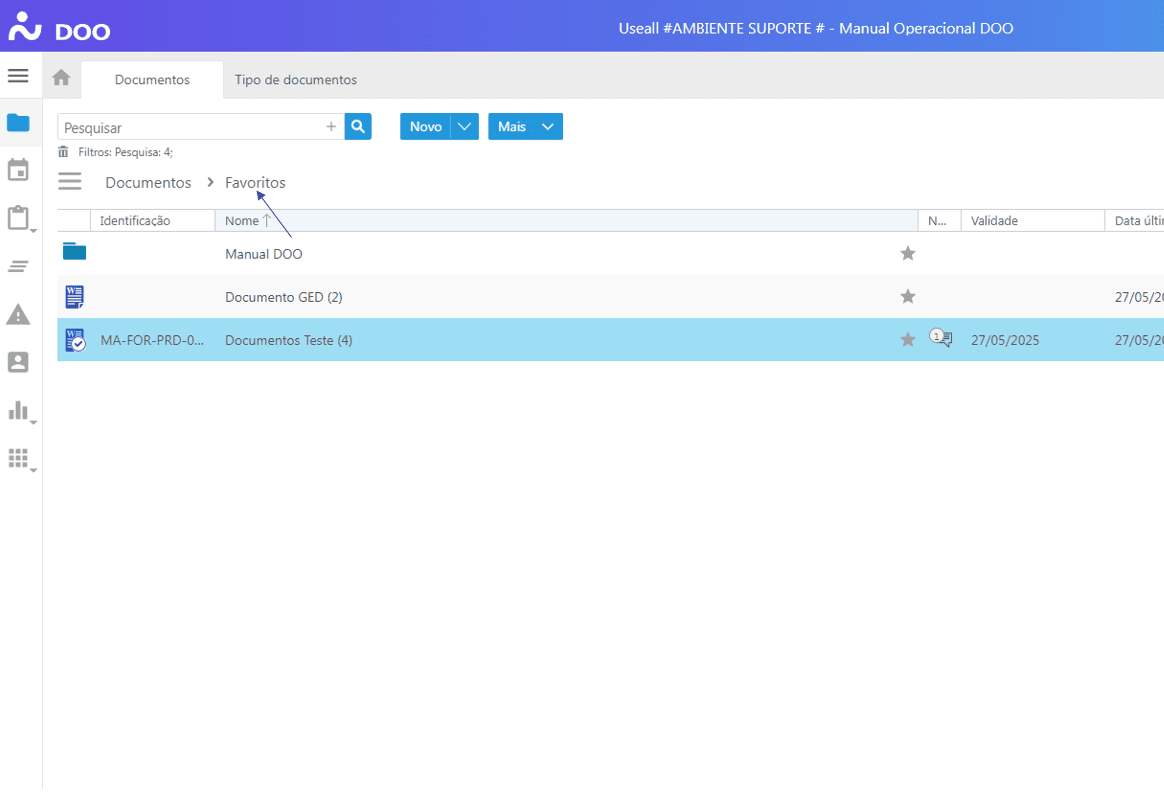
Task: Open the bar chart reports icon
Action: [x=18, y=410]
